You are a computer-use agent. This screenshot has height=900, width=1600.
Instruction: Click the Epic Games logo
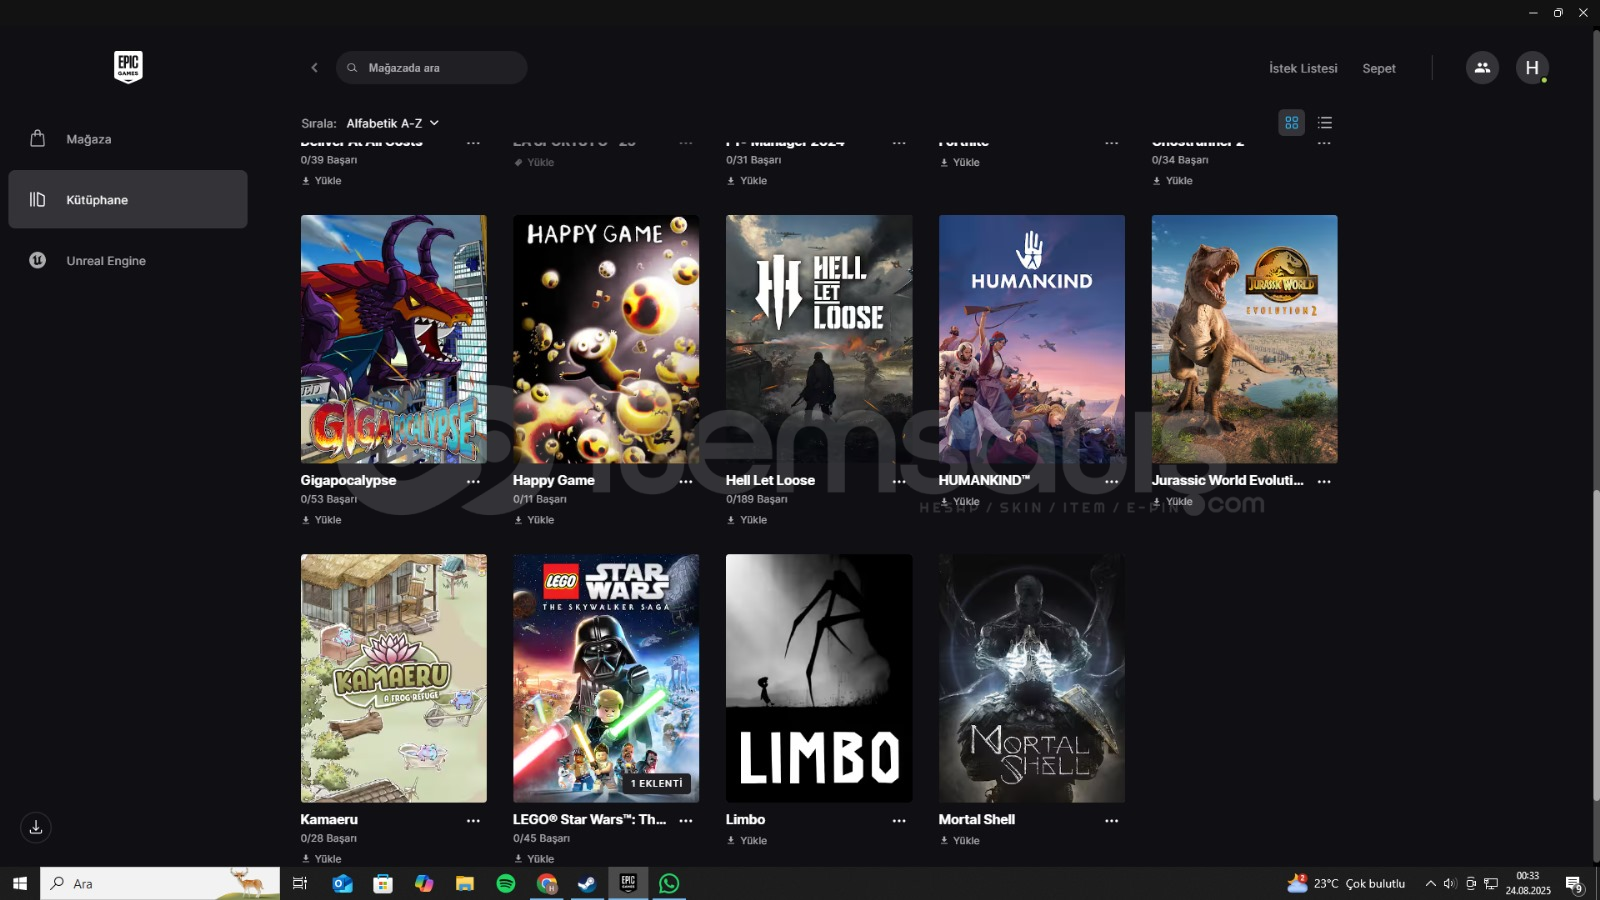pyautogui.click(x=128, y=67)
